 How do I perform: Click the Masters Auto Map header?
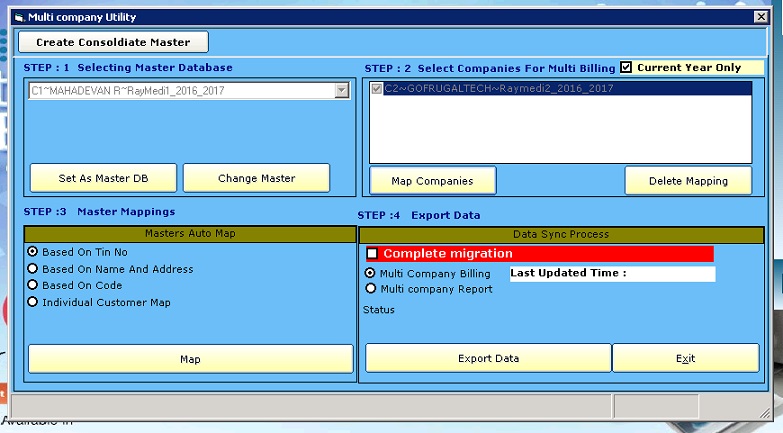click(x=190, y=234)
